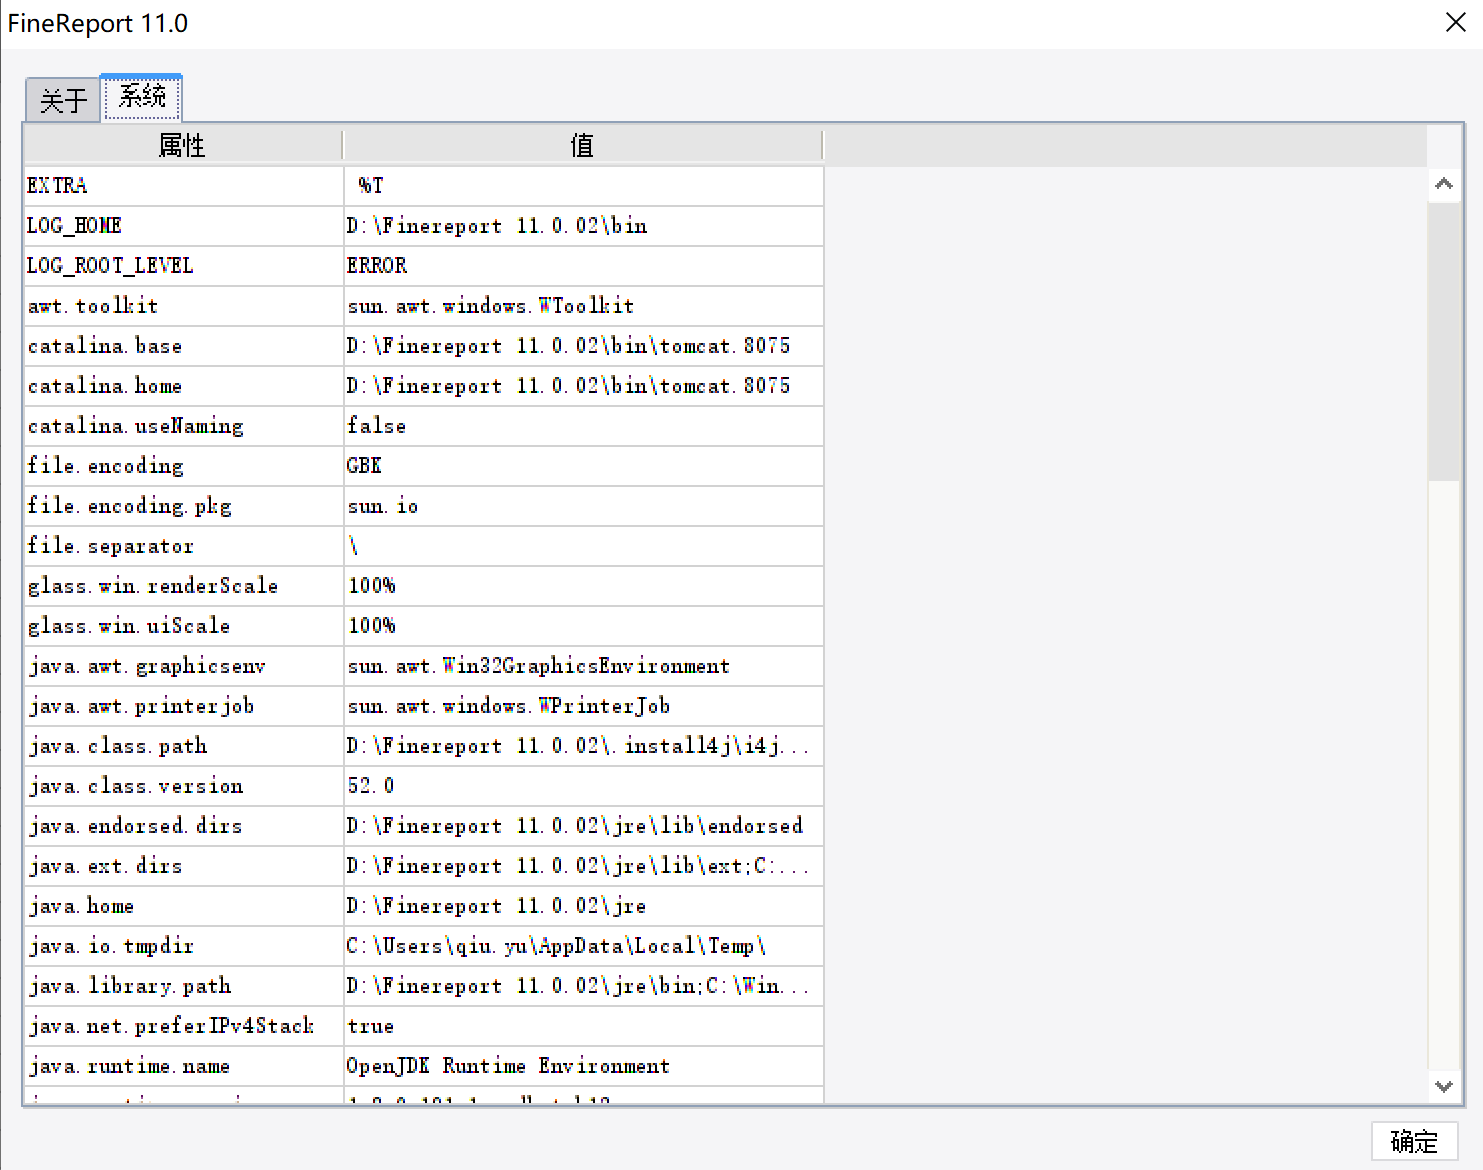
Task: Select the file.separator property cell
Action: pos(184,546)
